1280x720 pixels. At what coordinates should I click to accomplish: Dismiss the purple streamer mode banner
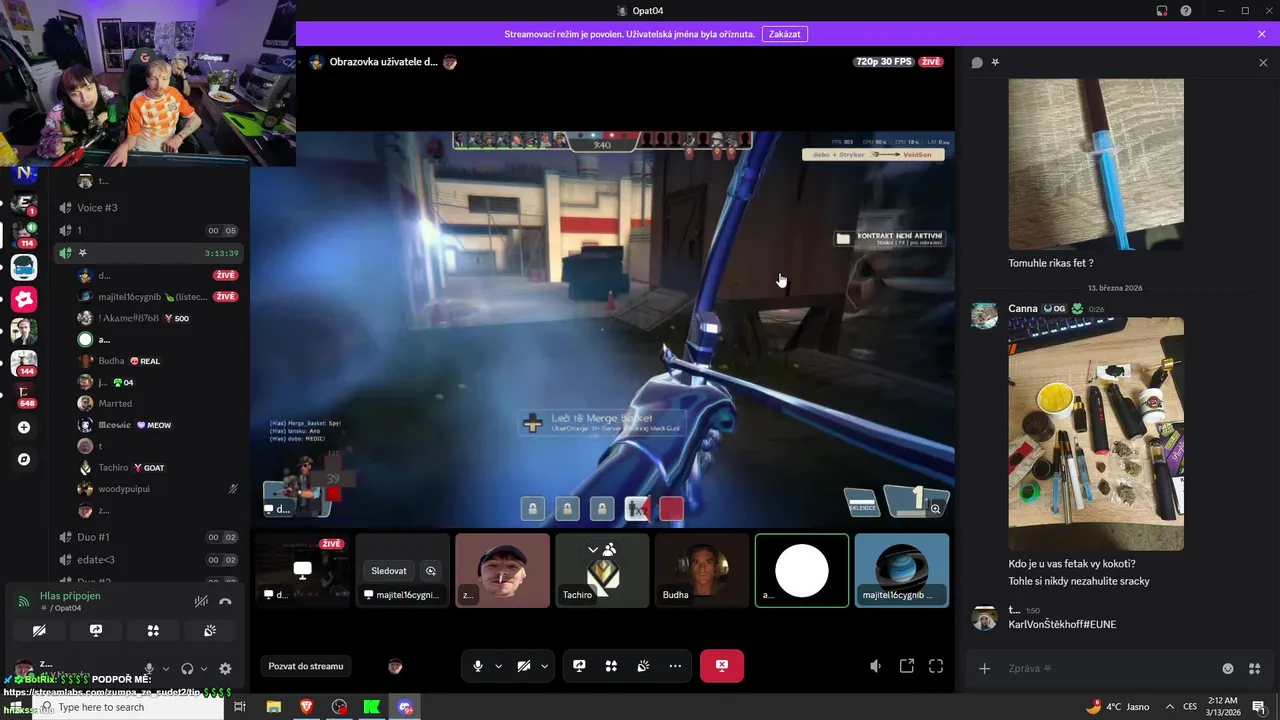(x=1262, y=34)
